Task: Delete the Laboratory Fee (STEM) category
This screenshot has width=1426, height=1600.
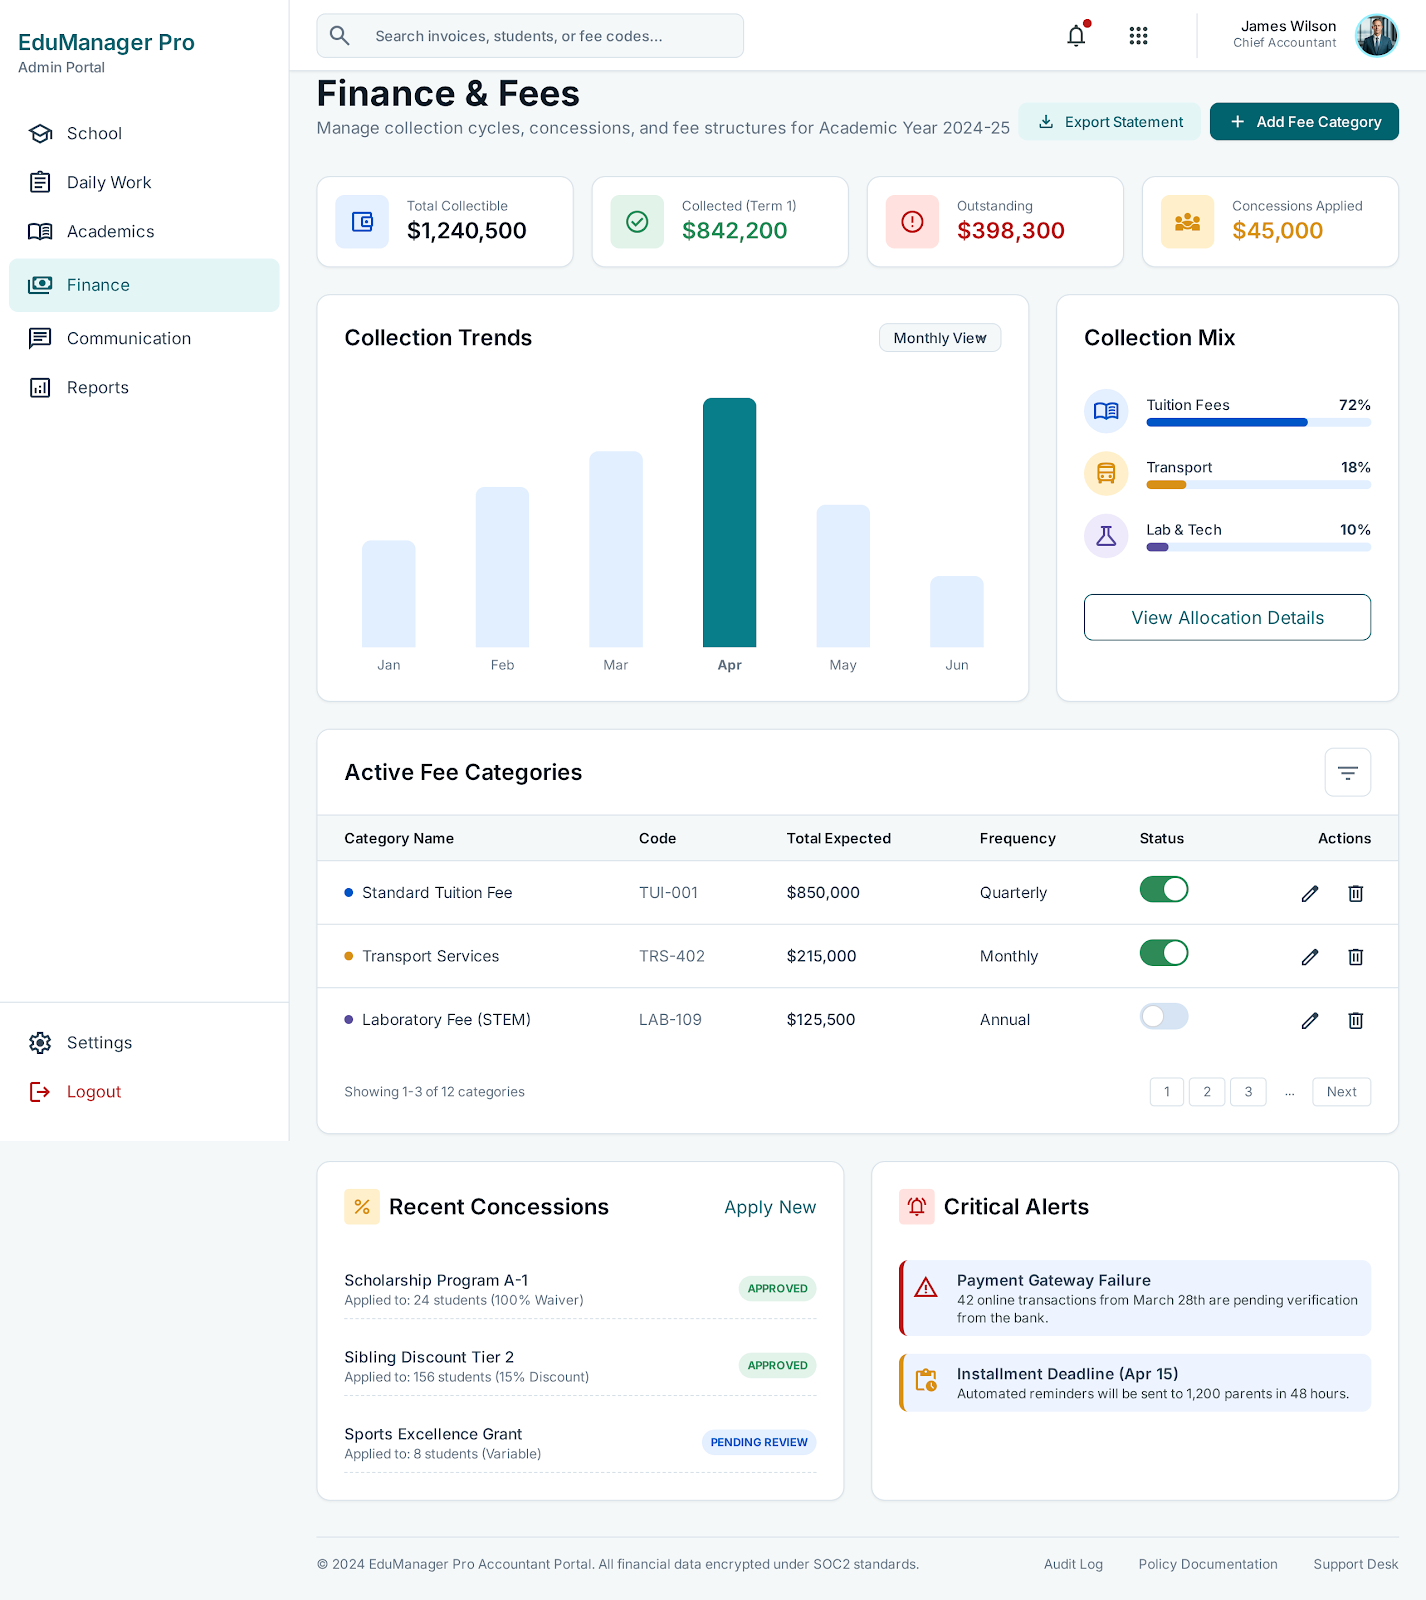Action: 1355,1020
